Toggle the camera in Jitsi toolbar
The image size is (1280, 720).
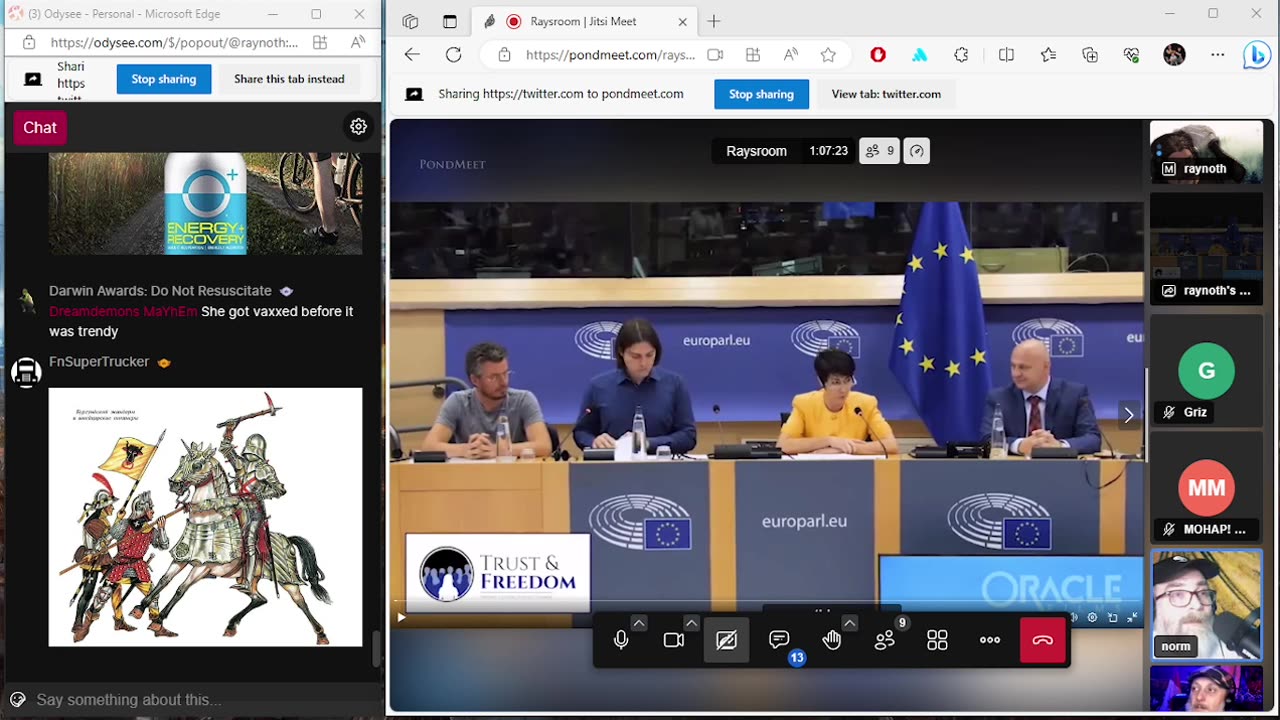(x=674, y=641)
